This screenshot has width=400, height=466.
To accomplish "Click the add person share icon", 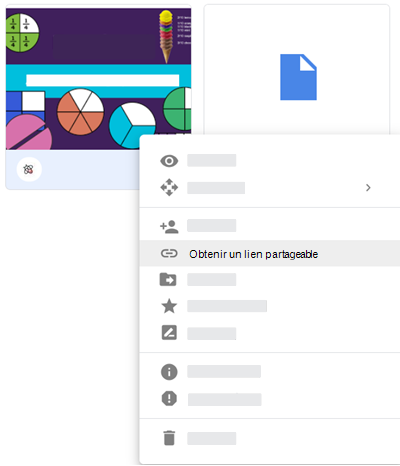I will pos(169,227).
